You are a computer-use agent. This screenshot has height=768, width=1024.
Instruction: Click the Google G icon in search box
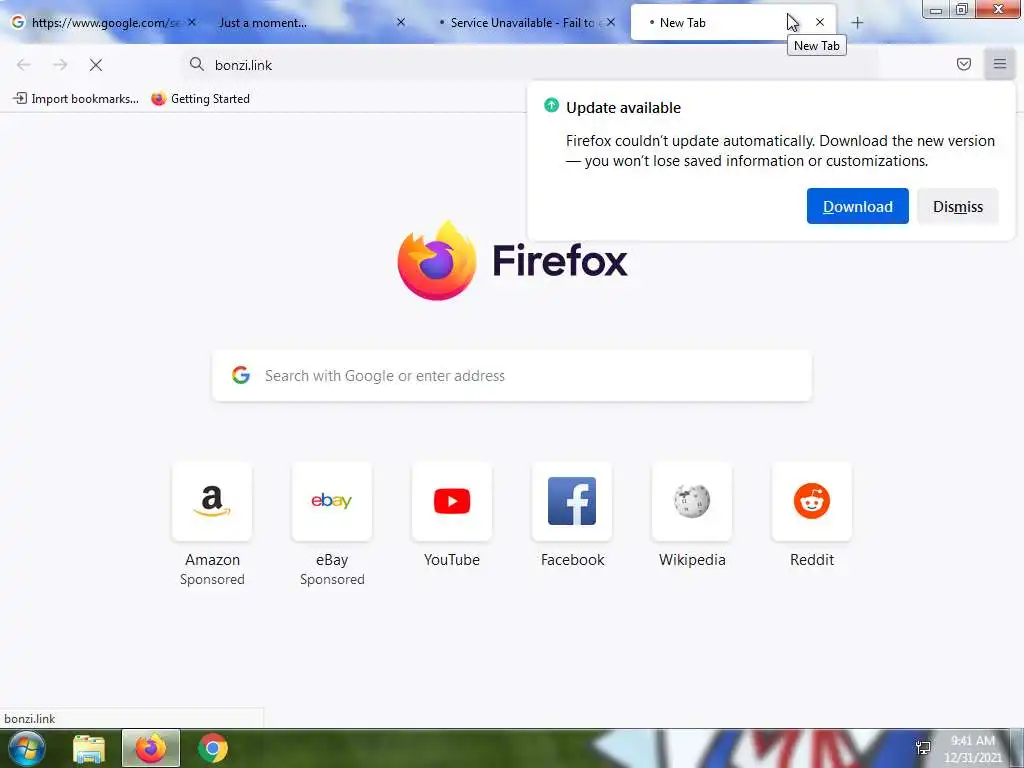241,375
